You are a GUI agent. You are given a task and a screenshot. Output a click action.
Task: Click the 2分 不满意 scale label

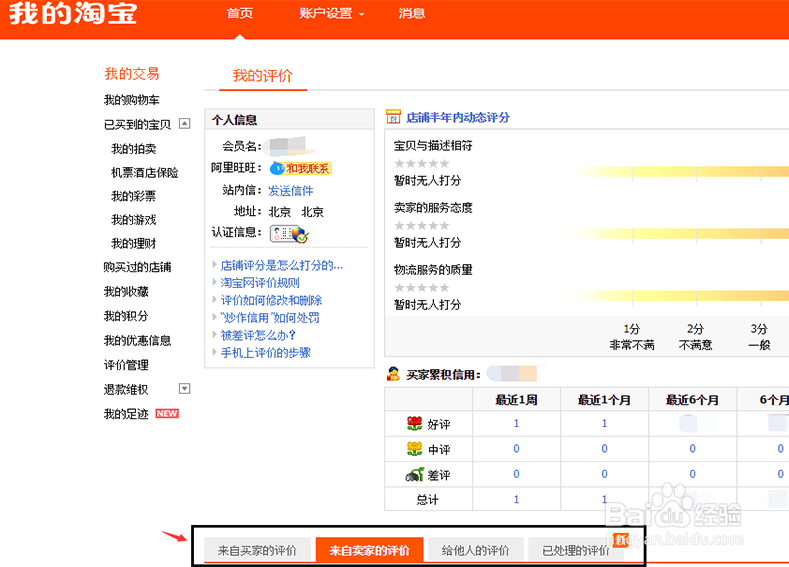695,337
